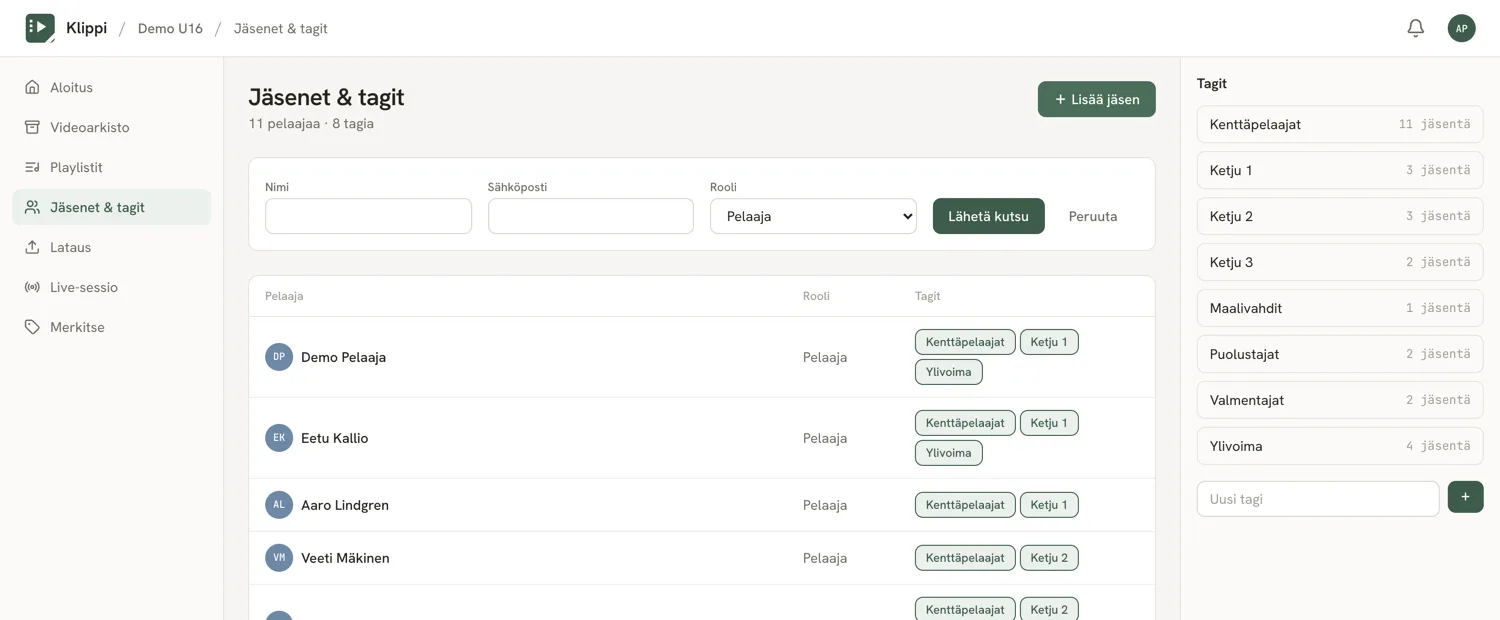Cancel the invite with Peruuta

[1093, 216]
